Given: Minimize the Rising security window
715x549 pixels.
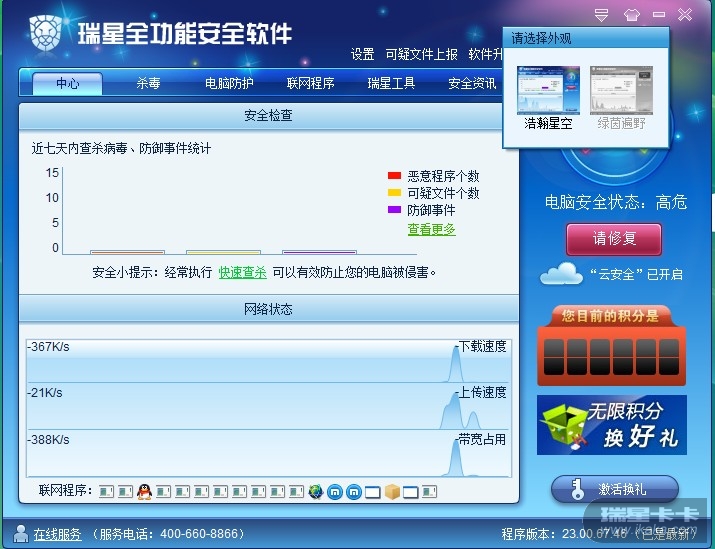Looking at the screenshot, I should [659, 15].
